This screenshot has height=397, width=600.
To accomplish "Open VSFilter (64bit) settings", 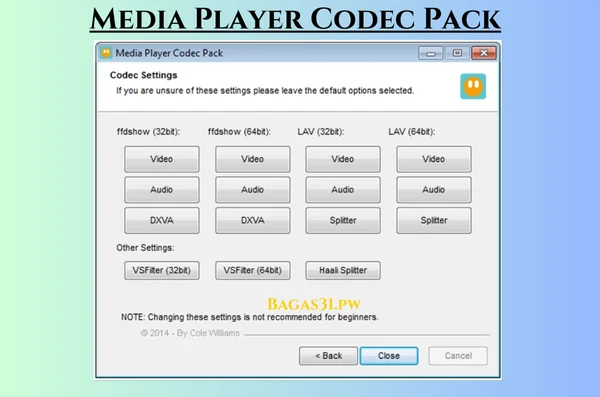I will tap(253, 270).
